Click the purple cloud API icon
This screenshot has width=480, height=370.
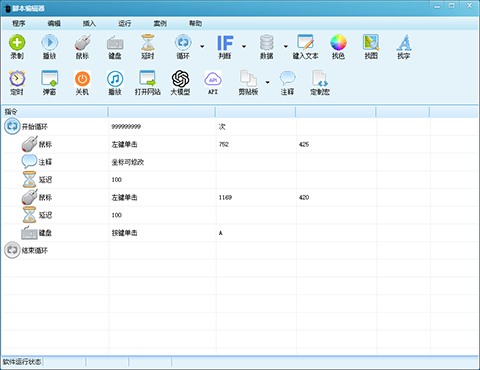213,79
